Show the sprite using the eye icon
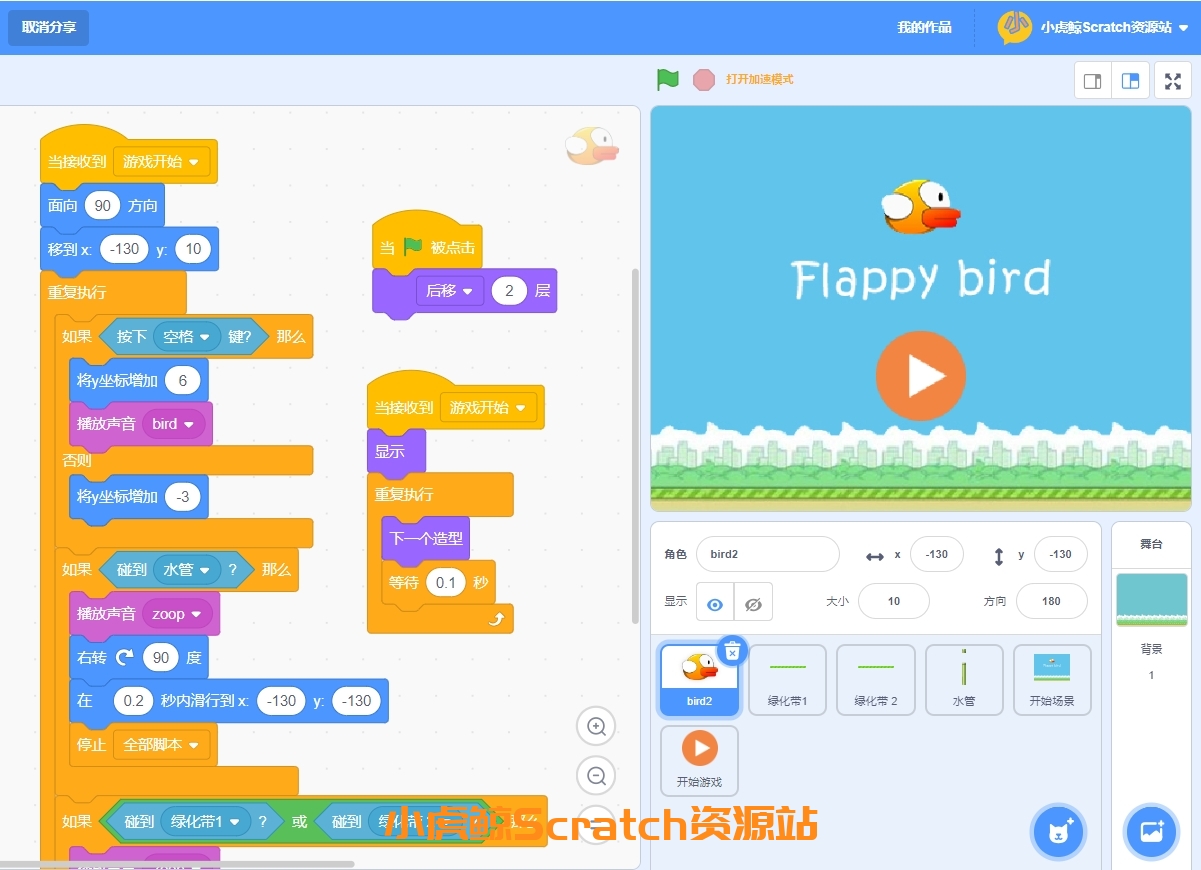Image resolution: width=1201 pixels, height=870 pixels. tap(715, 604)
